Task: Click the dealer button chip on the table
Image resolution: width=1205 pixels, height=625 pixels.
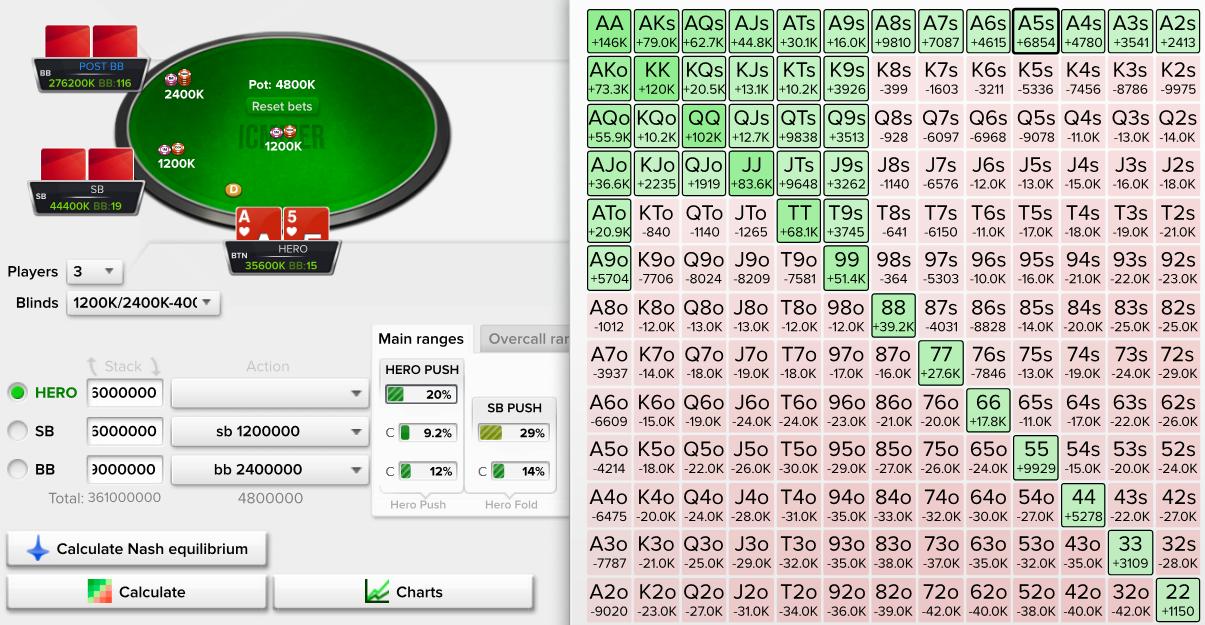Action: (x=234, y=189)
